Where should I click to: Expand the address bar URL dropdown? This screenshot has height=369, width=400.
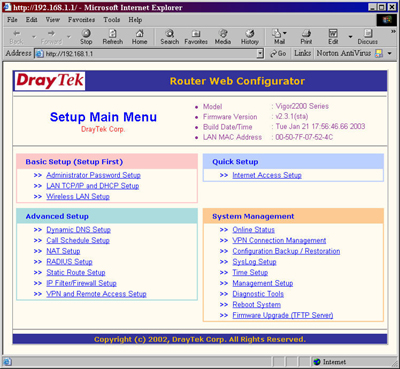(x=260, y=54)
